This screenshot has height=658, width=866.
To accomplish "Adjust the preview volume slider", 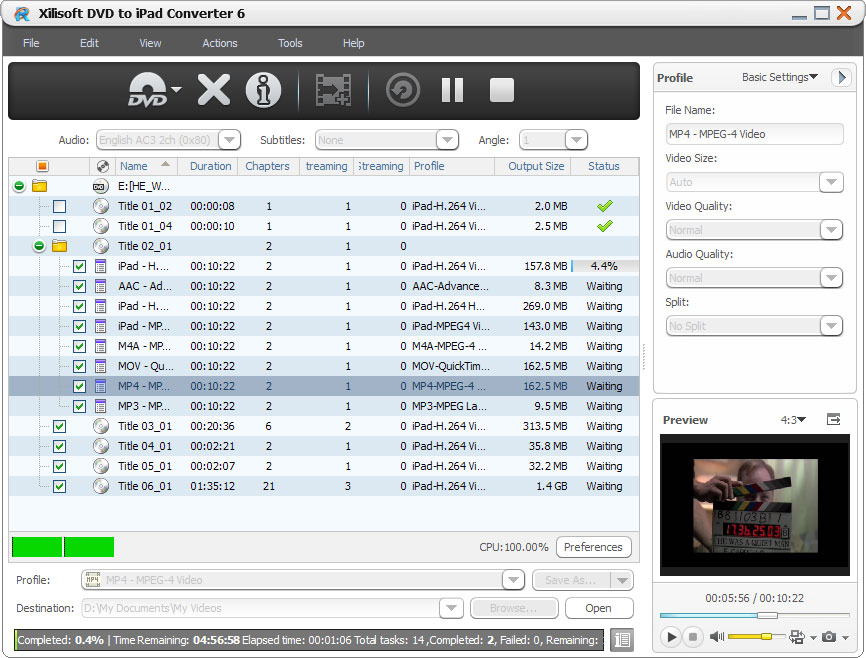I will 756,637.
